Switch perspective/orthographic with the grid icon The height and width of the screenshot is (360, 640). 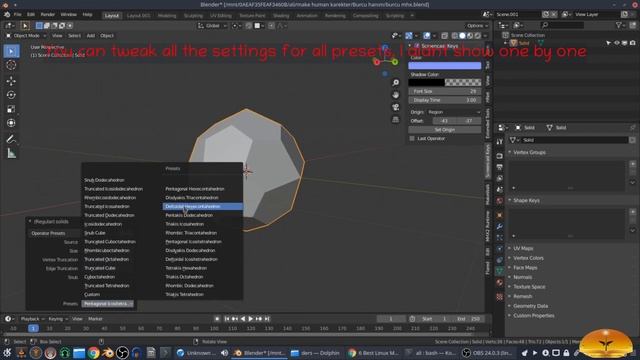click(396, 120)
